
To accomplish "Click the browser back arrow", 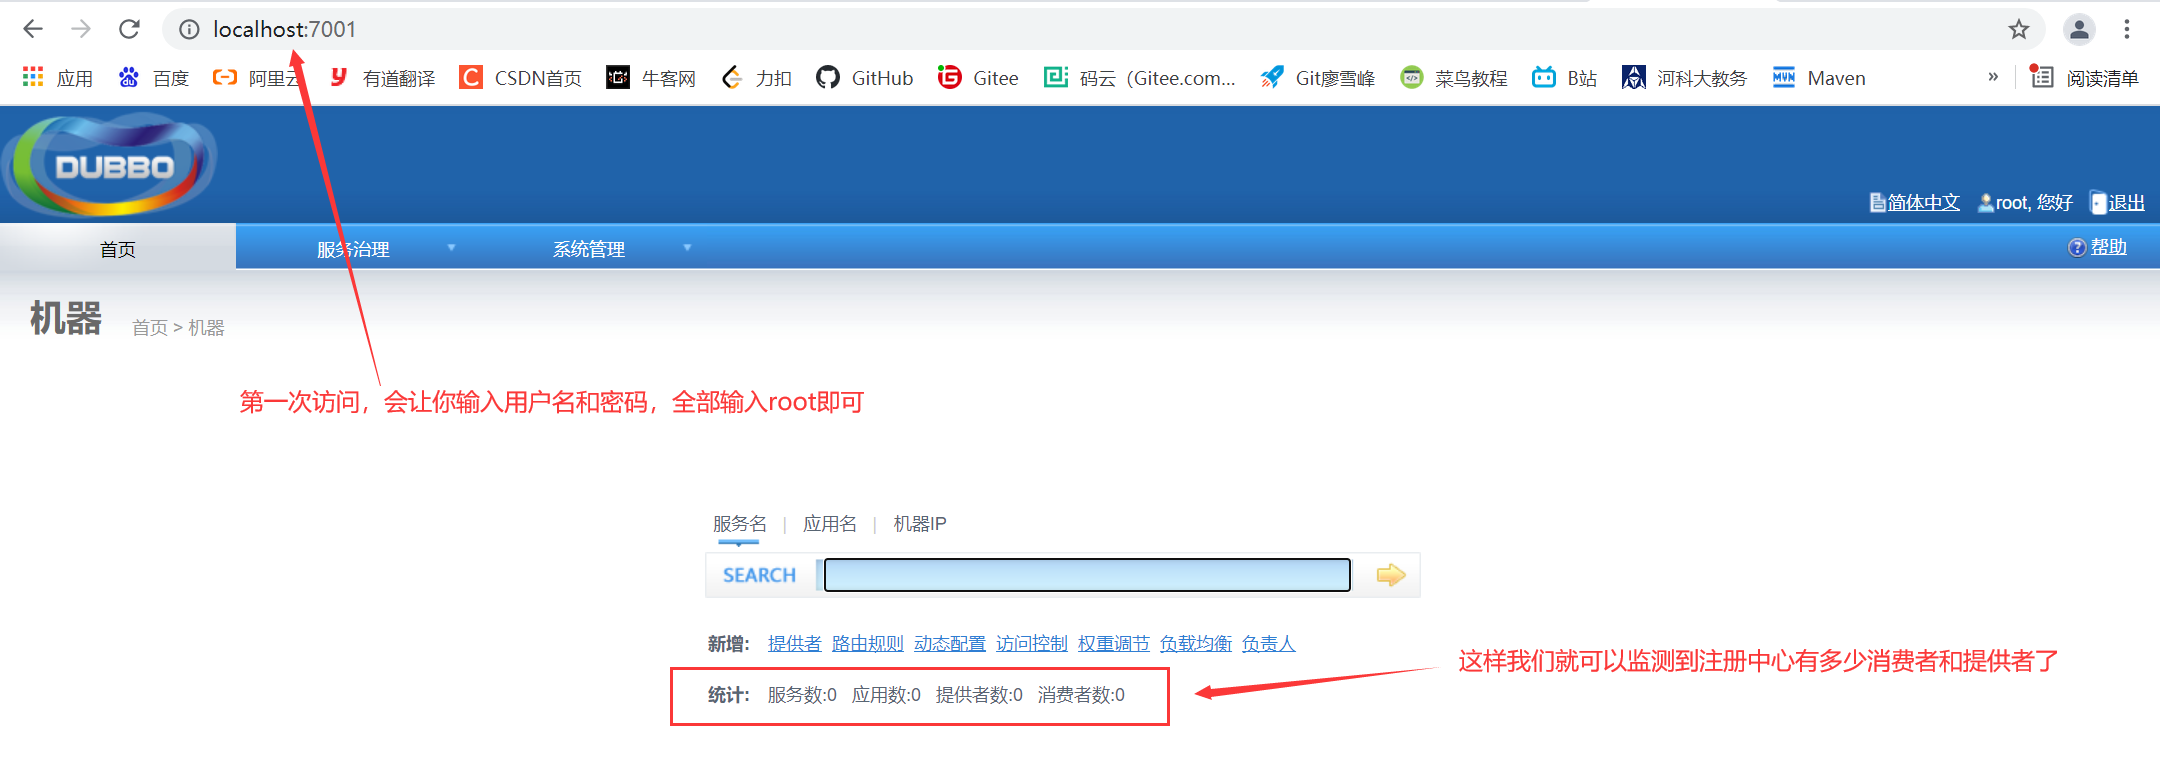I will tap(33, 29).
